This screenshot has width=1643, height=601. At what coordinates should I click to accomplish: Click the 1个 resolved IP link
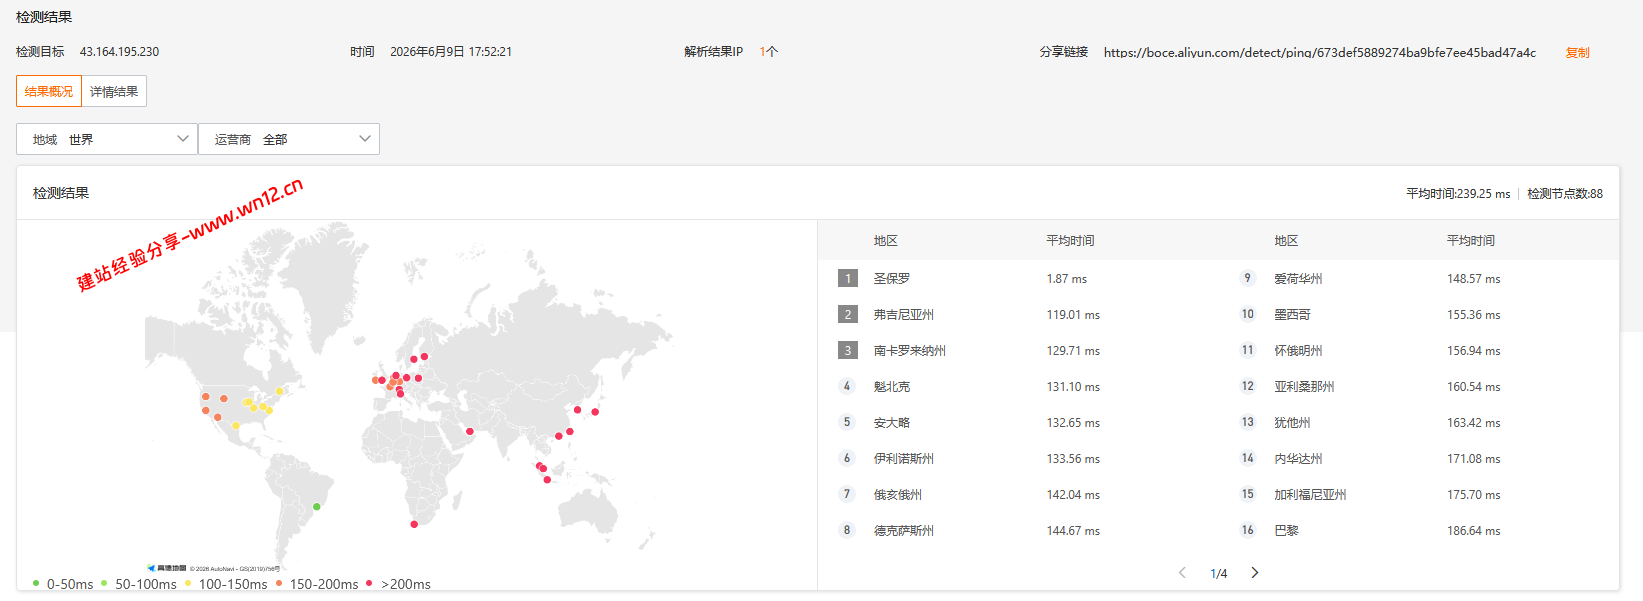tap(768, 52)
